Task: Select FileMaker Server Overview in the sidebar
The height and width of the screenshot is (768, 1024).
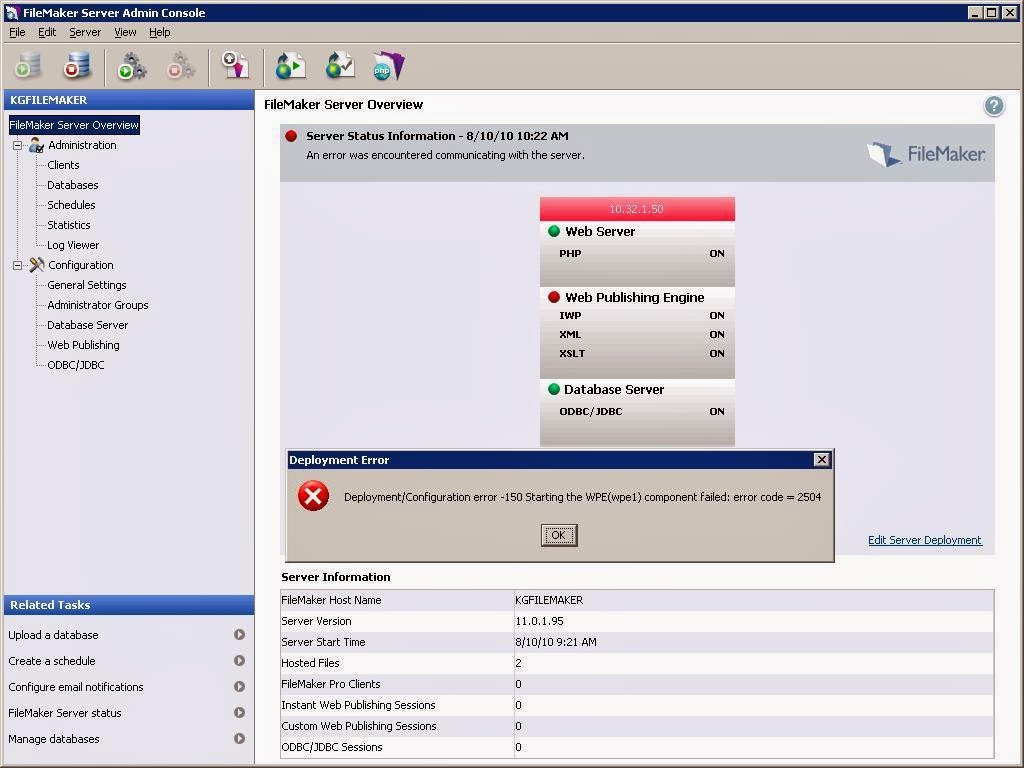Action: point(74,125)
